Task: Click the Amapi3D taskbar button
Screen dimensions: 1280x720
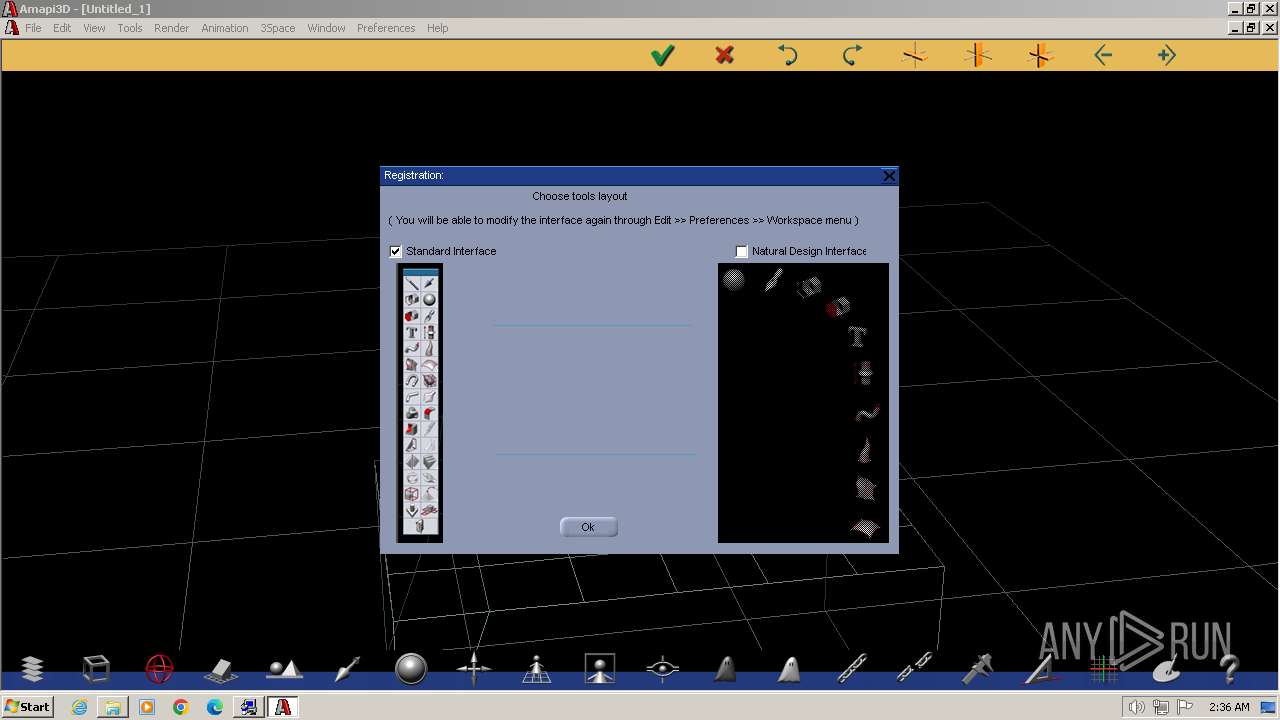Action: (x=283, y=707)
